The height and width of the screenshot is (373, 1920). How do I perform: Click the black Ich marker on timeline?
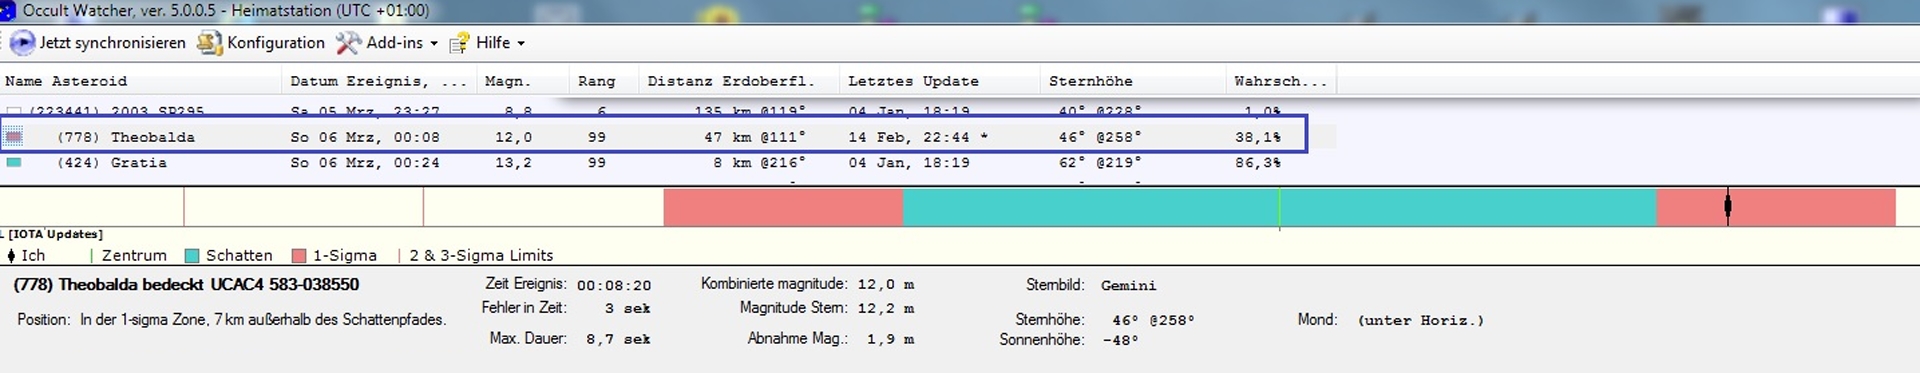tap(1727, 206)
